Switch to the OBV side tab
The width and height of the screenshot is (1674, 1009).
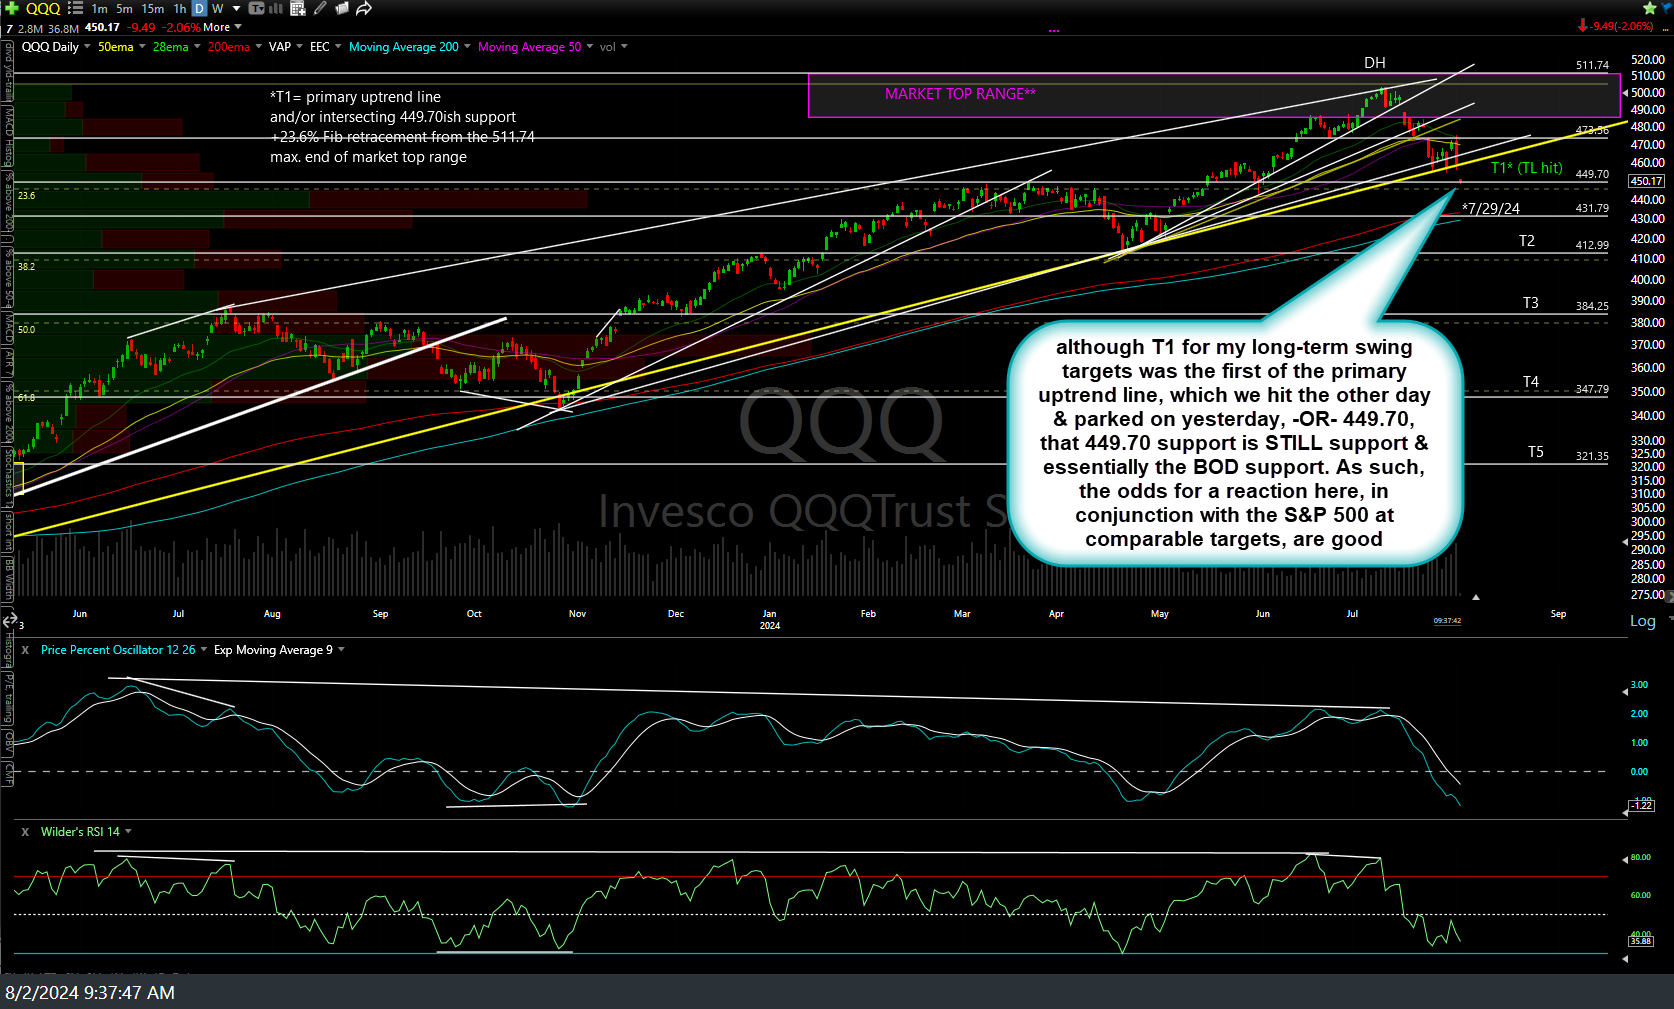[x=8, y=742]
